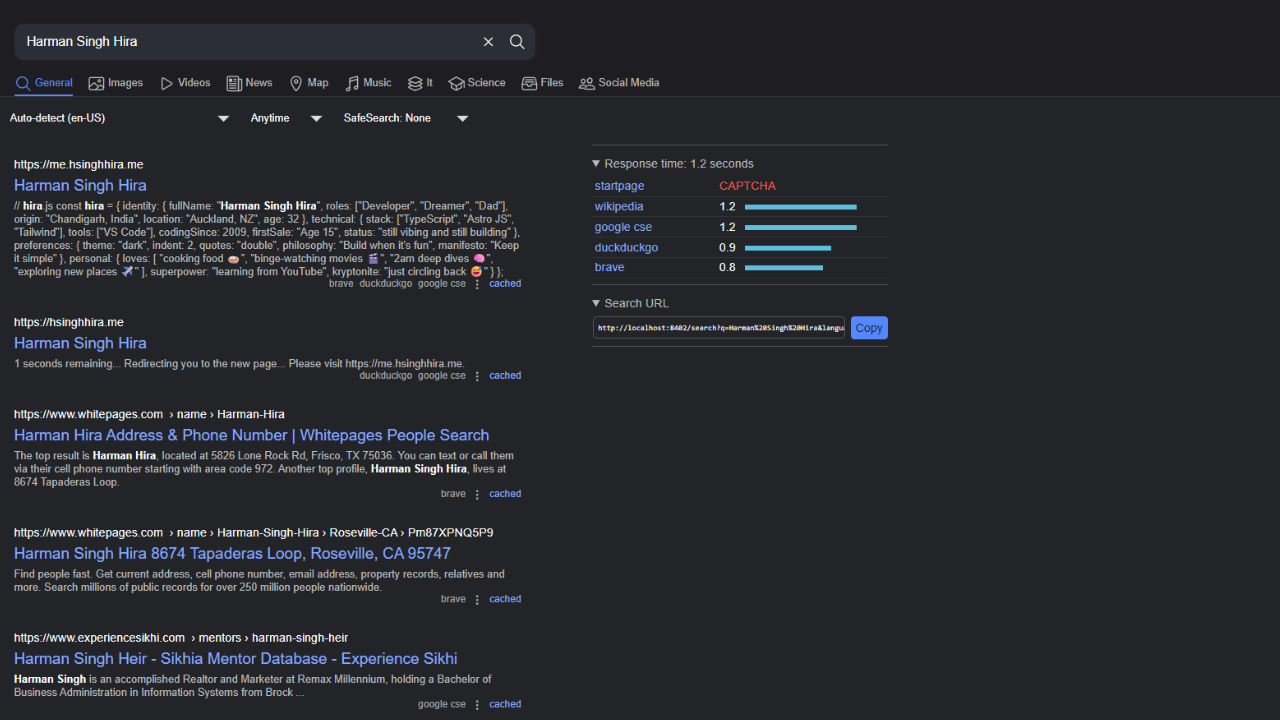Image resolution: width=1280 pixels, height=720 pixels.
Task: Open the Auto-detect (en-US) language dropdown
Action: tap(120, 118)
